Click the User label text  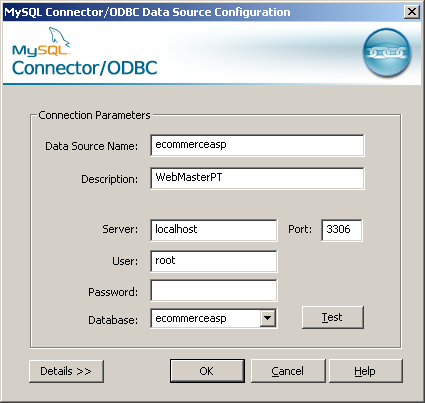(x=125, y=261)
